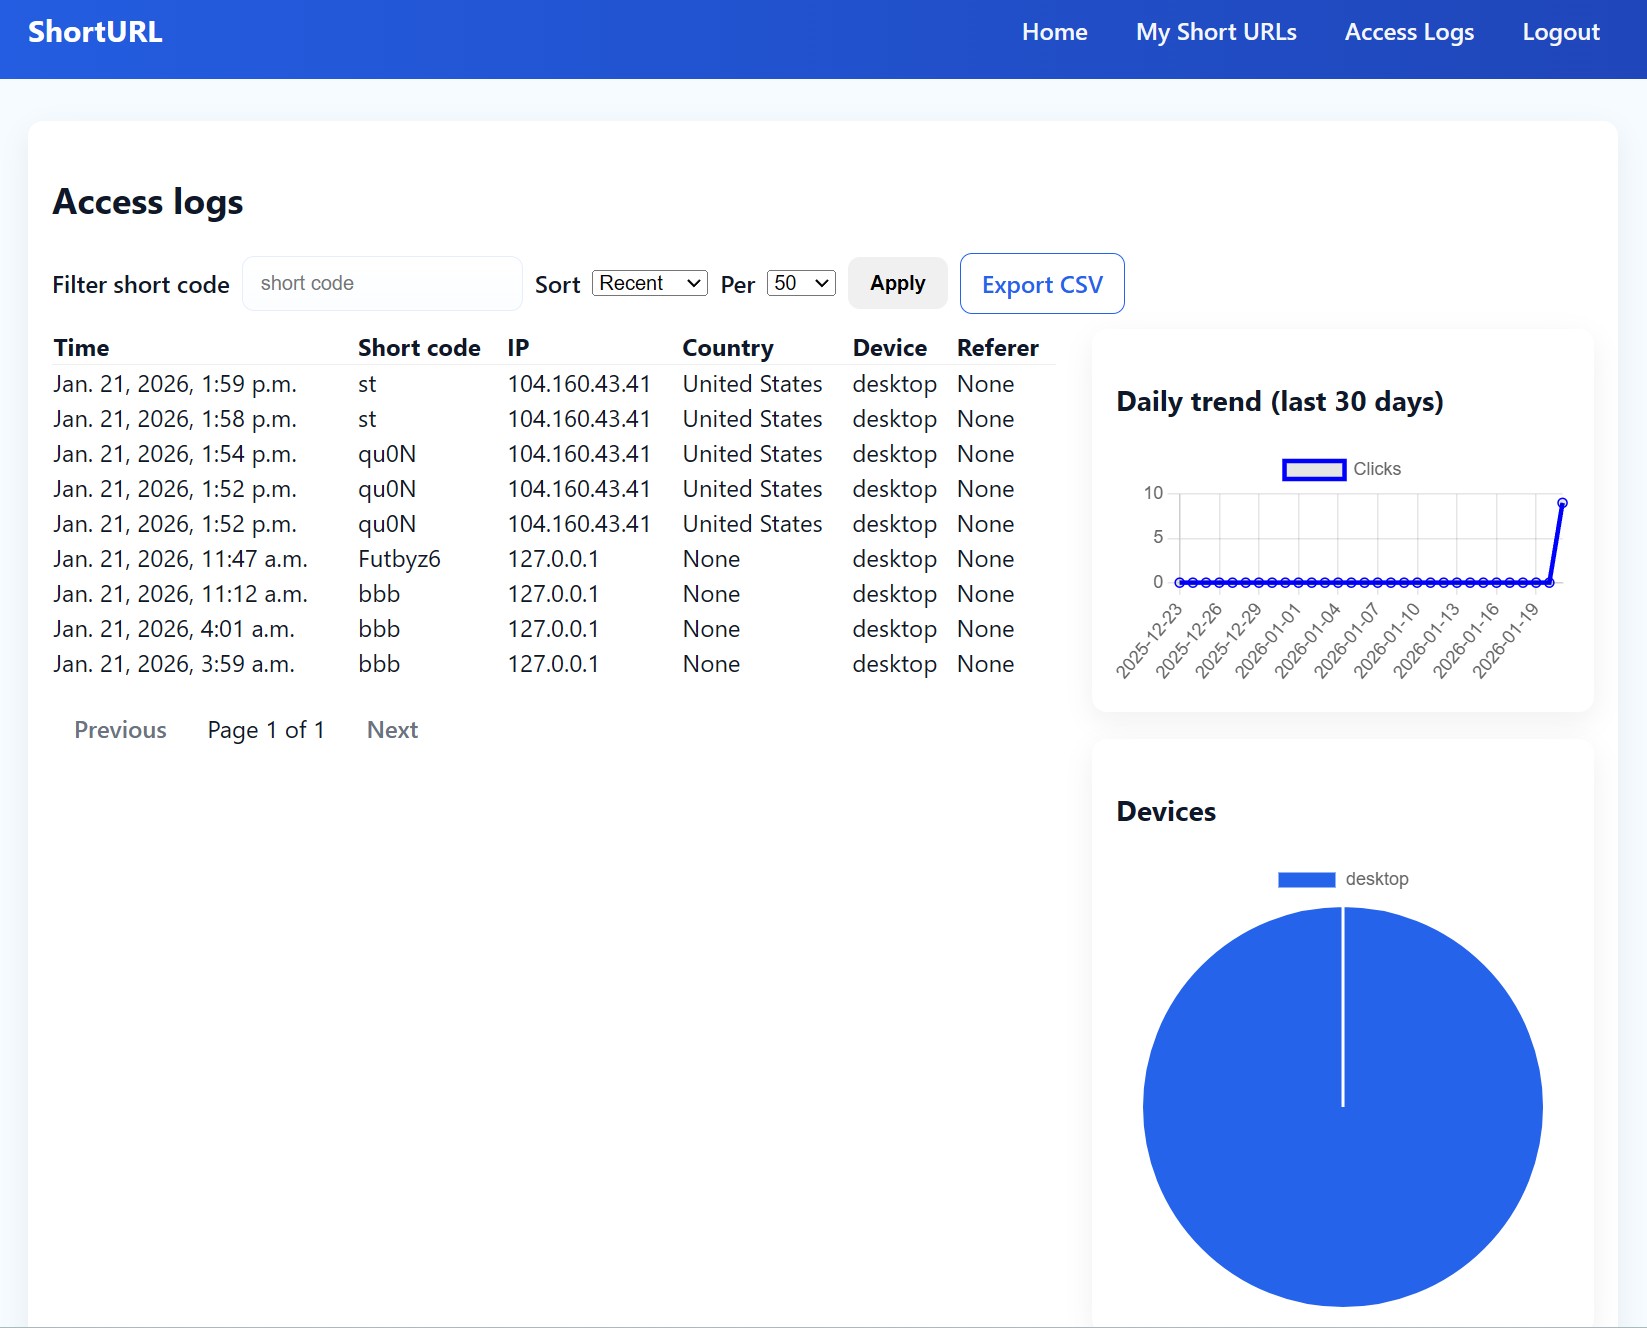The image size is (1647, 1328).
Task: Click short code 'quON' in 1:54 p.m. row
Action: 387,454
